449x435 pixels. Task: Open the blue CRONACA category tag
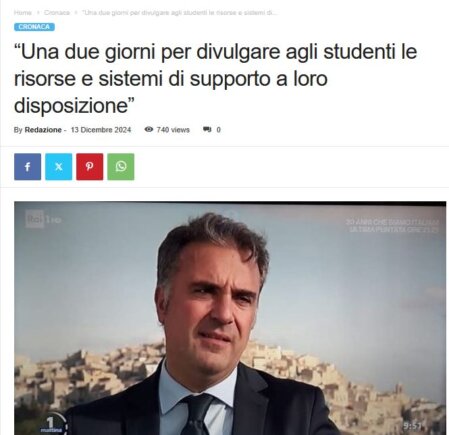pos(34,27)
